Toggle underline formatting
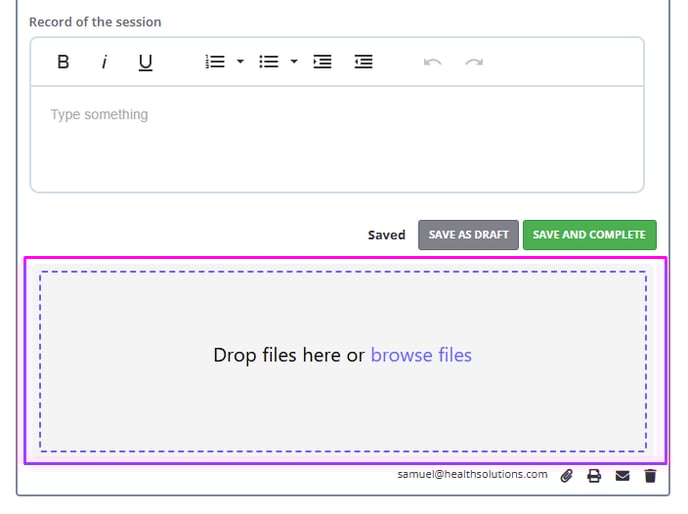The height and width of the screenshot is (514, 688). (145, 62)
